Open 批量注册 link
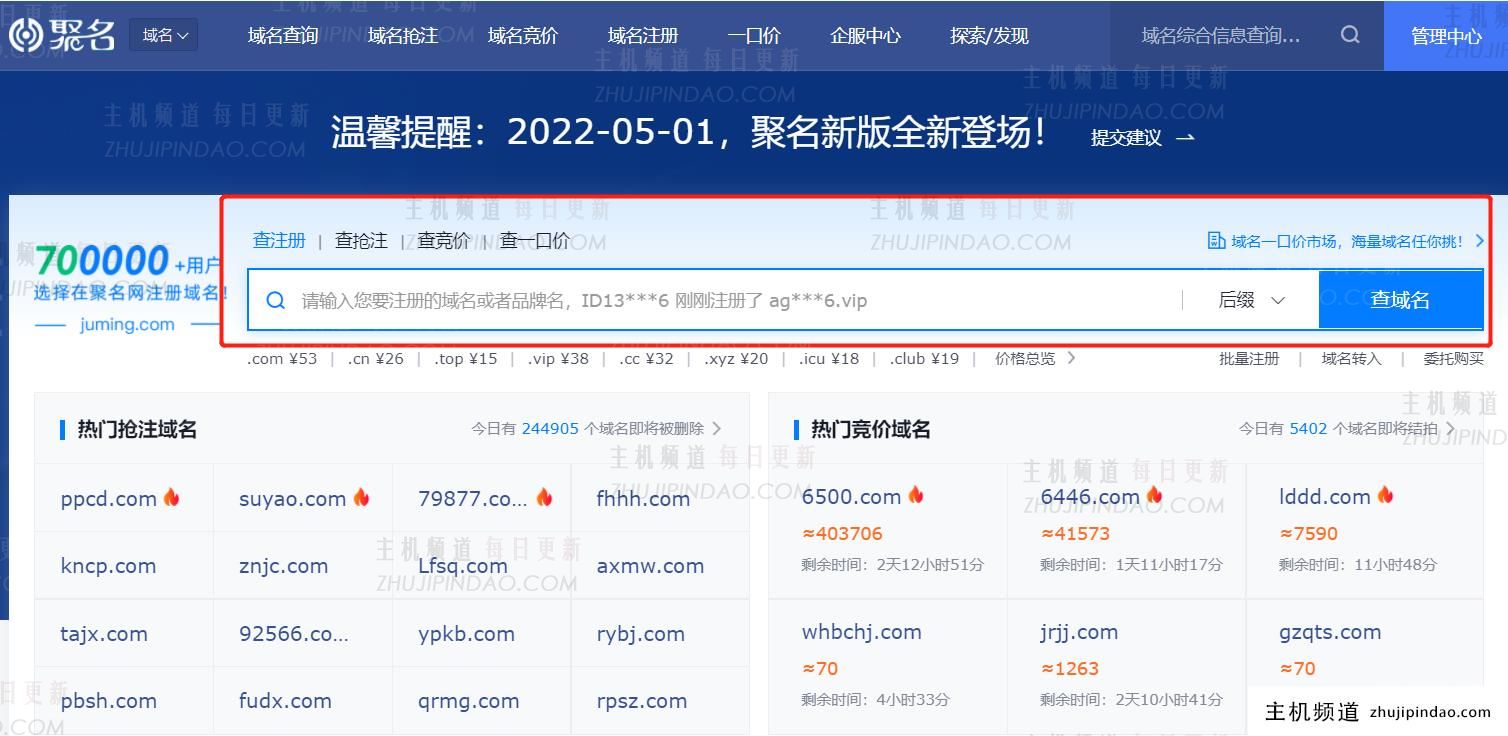Viewport: 1508px width, 736px height. coord(1249,358)
